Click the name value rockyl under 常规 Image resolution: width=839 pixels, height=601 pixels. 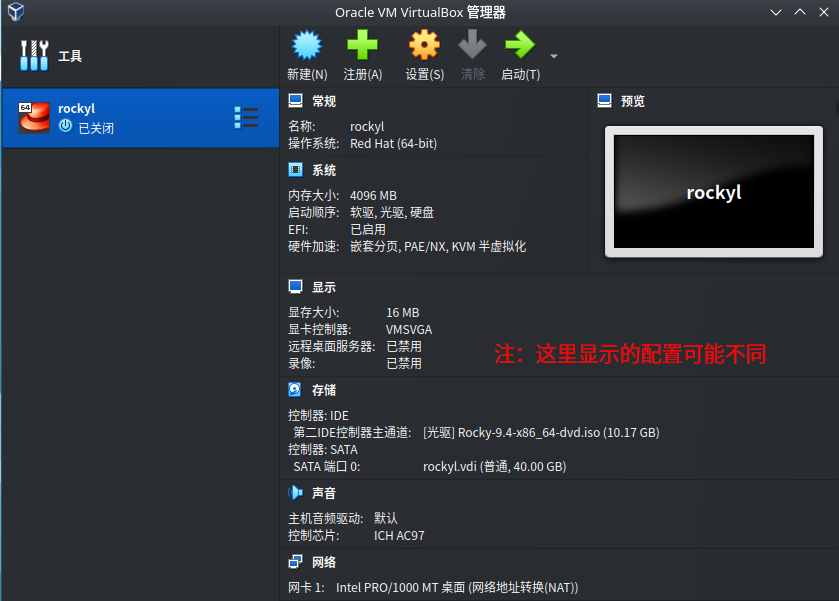[367, 127]
